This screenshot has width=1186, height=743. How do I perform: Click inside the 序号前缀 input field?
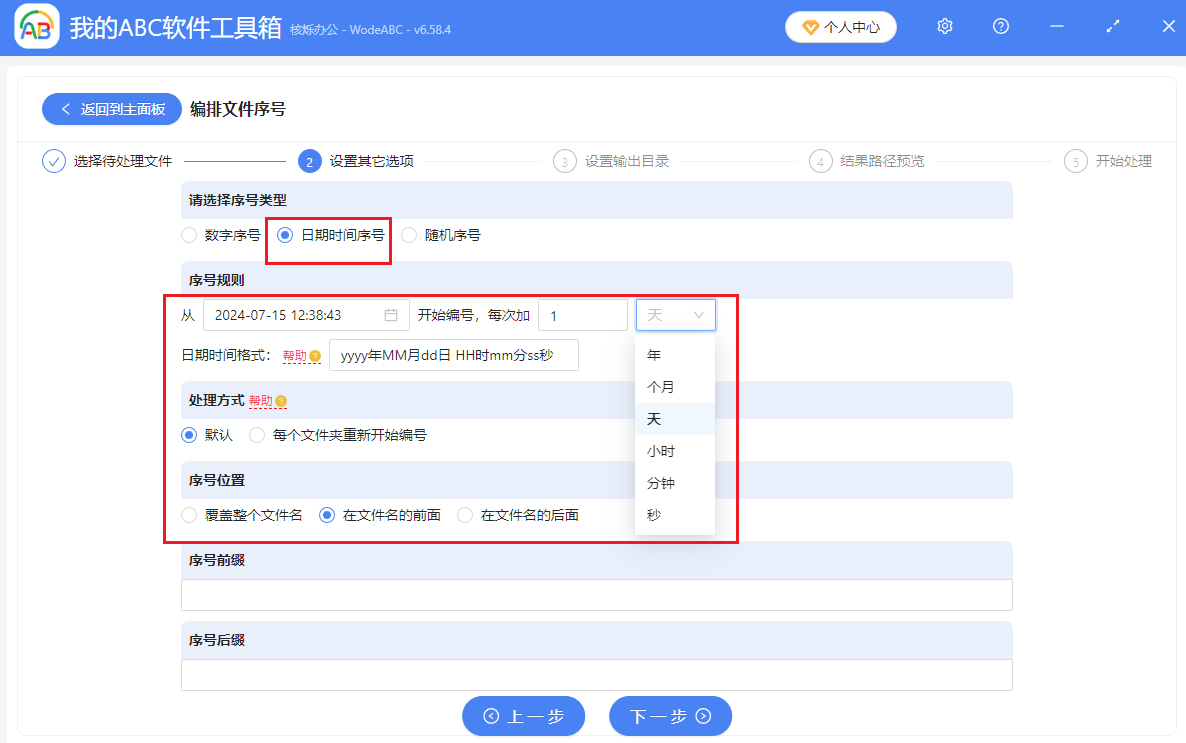click(596, 594)
